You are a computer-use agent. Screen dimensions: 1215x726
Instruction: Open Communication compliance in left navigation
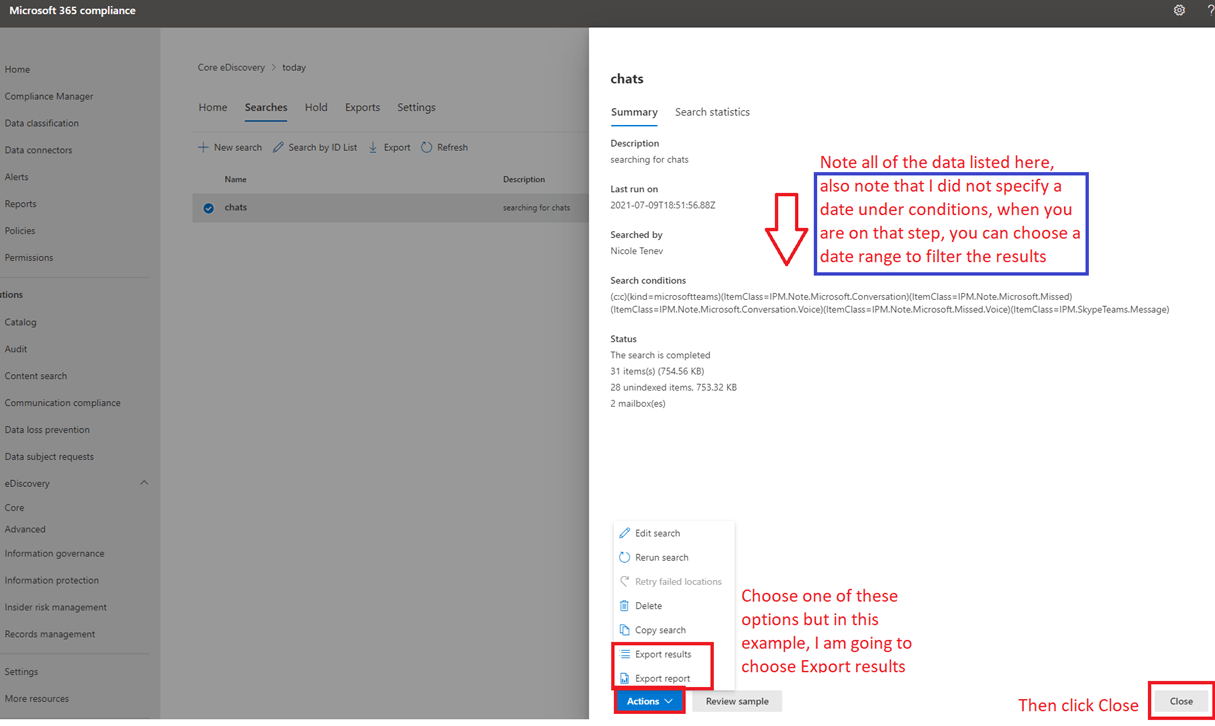tap(62, 403)
